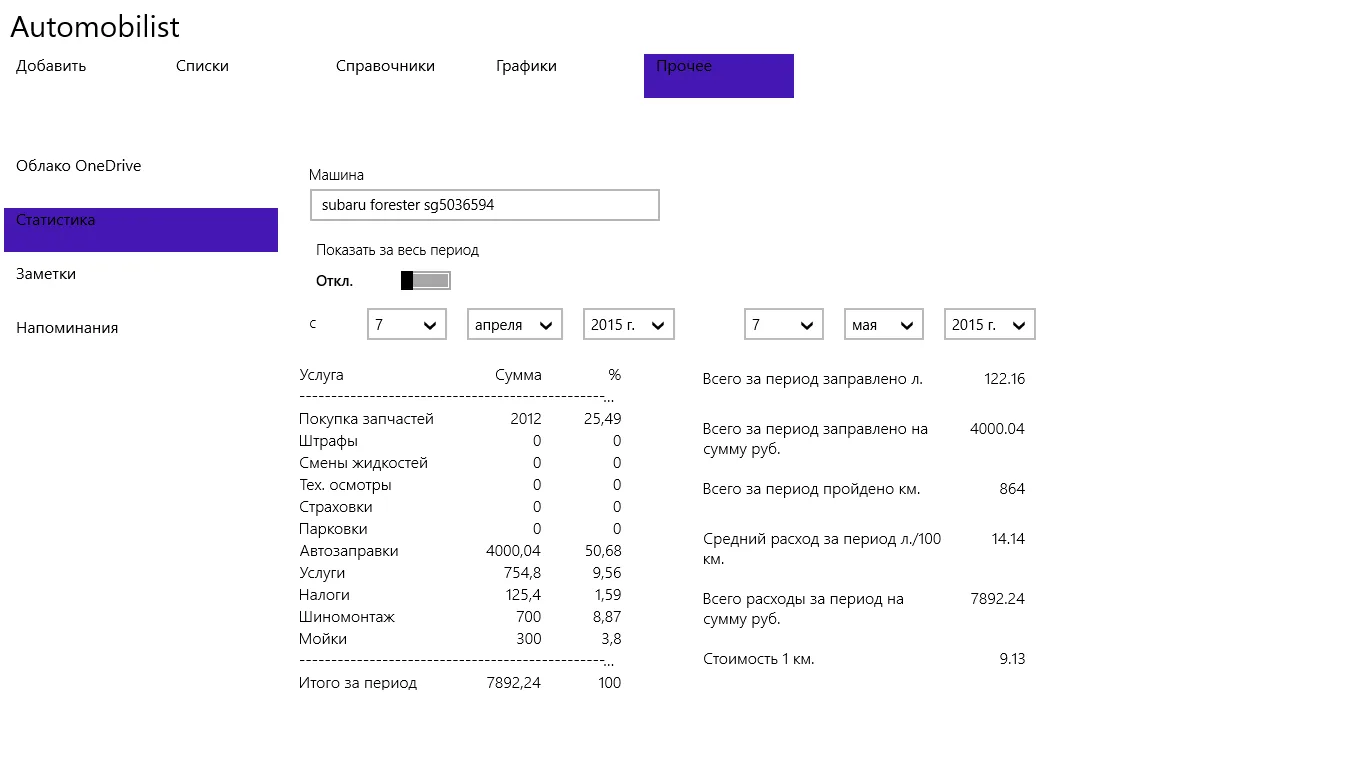The width and height of the screenshot is (1366, 768).
Task: Select the Прочее tab
Action: pyautogui.click(x=719, y=76)
